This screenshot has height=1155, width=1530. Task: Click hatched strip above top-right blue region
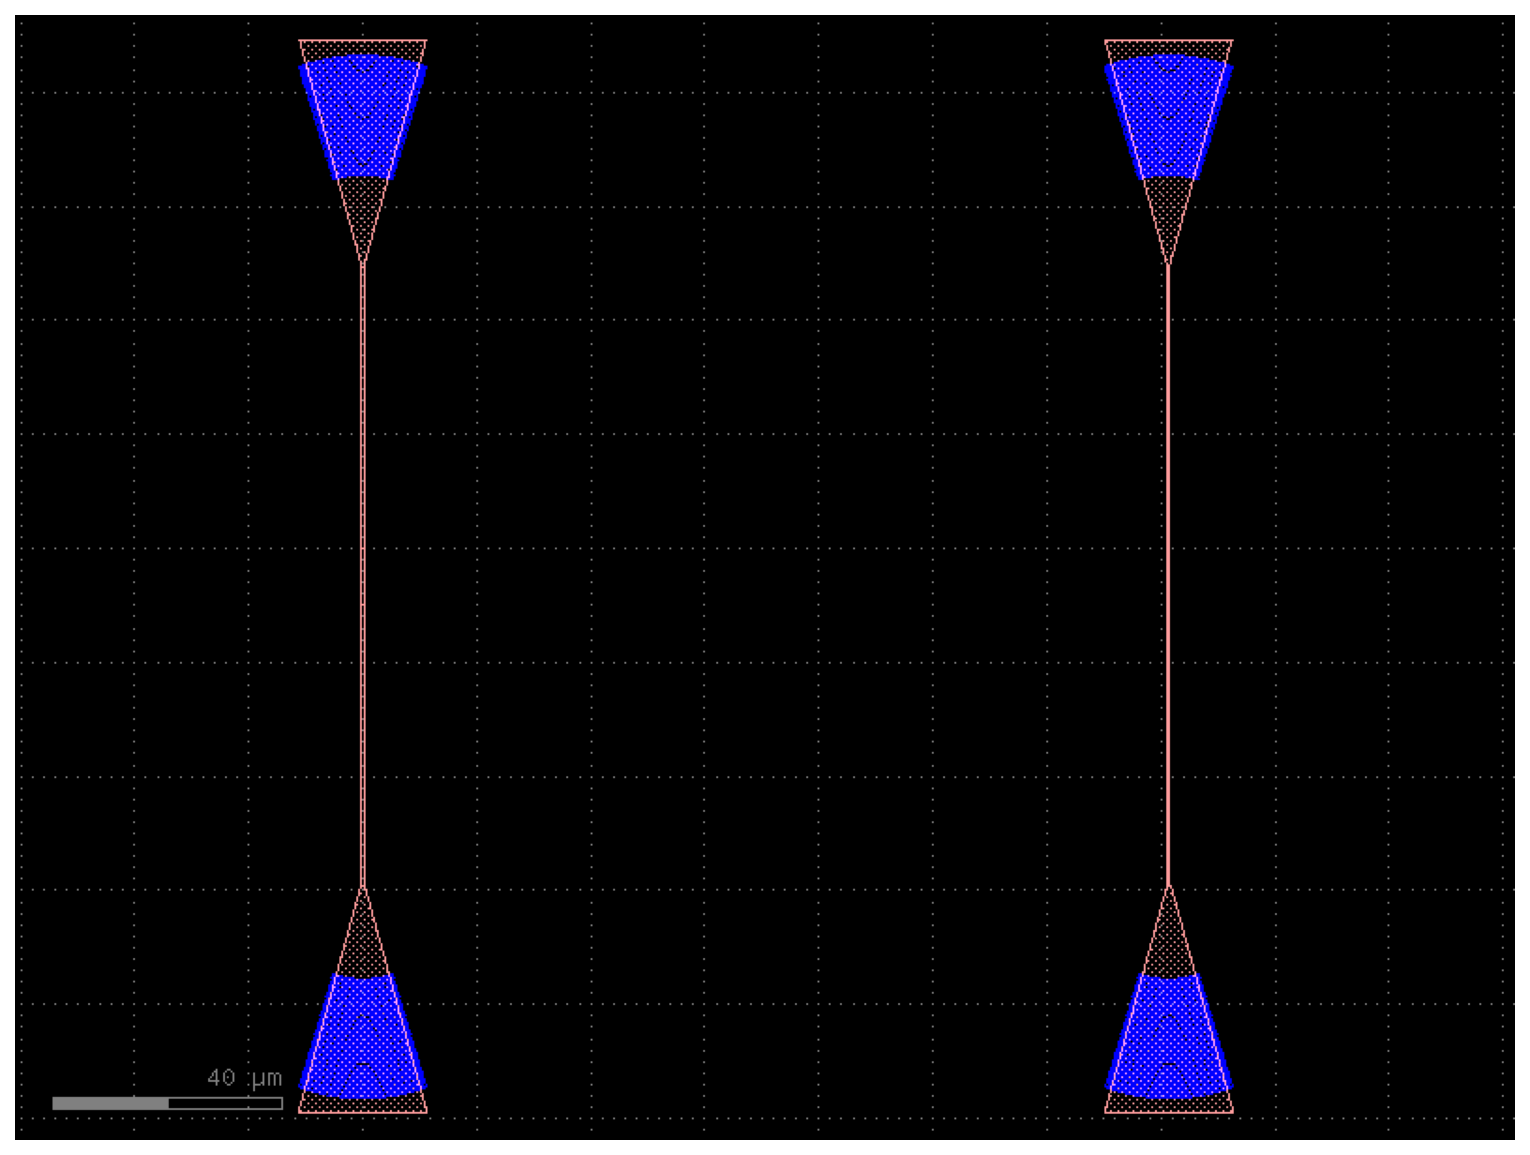[1169, 49]
